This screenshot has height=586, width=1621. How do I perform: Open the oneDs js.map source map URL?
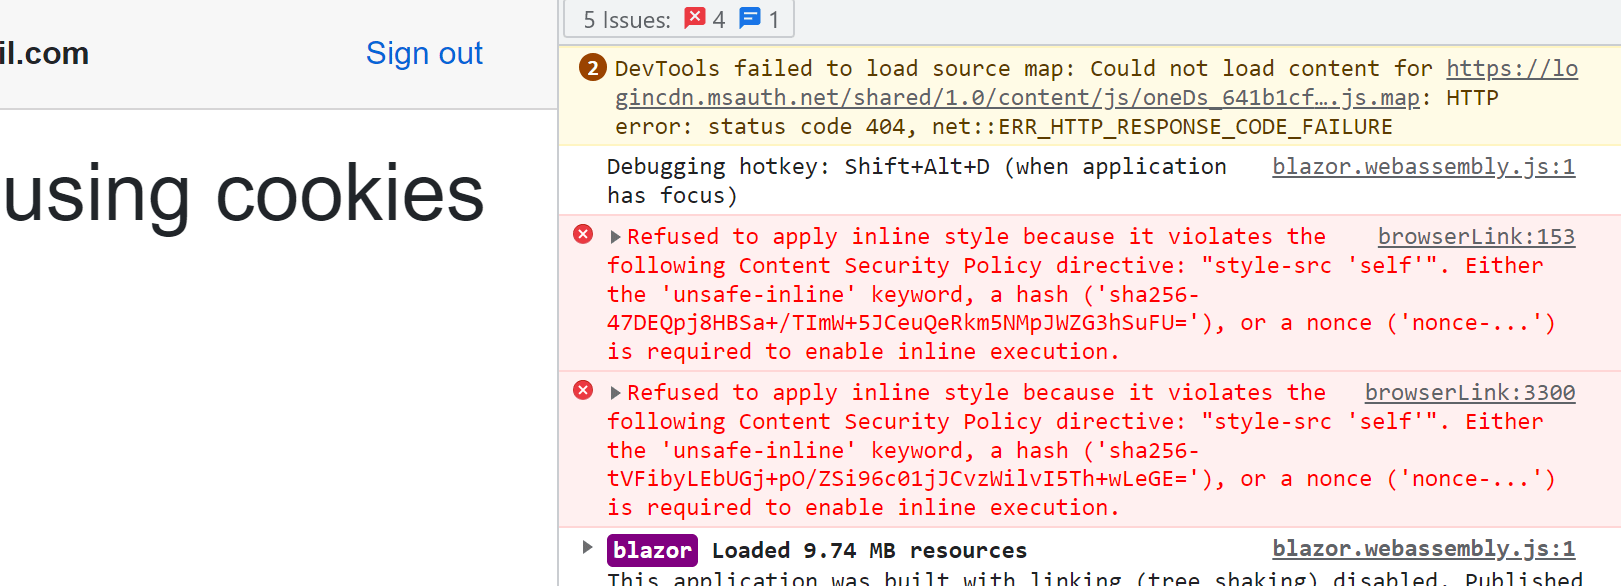coord(1016,98)
